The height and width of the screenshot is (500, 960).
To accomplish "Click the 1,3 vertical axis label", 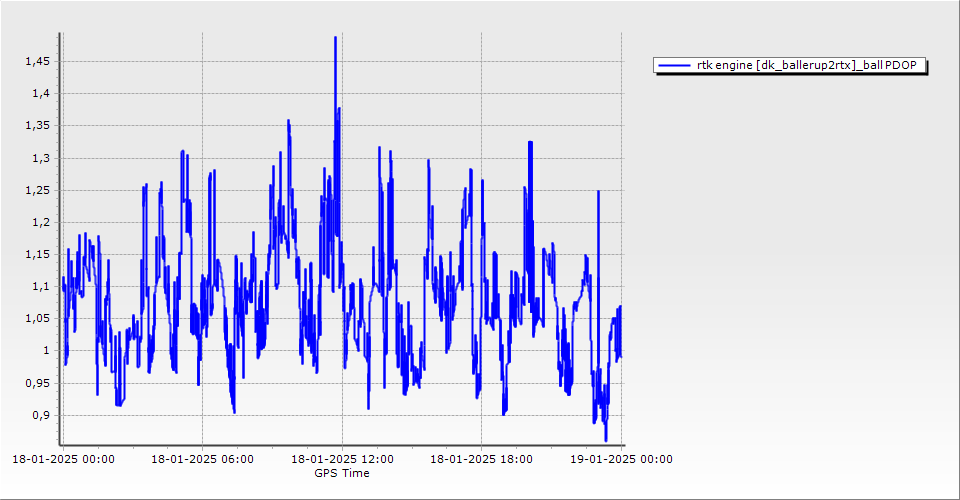I will click(x=39, y=158).
